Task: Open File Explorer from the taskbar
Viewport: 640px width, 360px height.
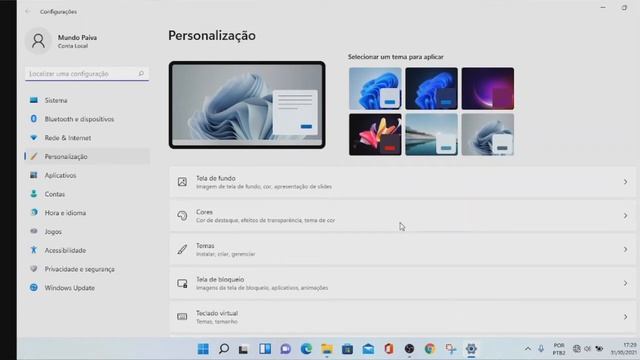Action: coord(327,349)
